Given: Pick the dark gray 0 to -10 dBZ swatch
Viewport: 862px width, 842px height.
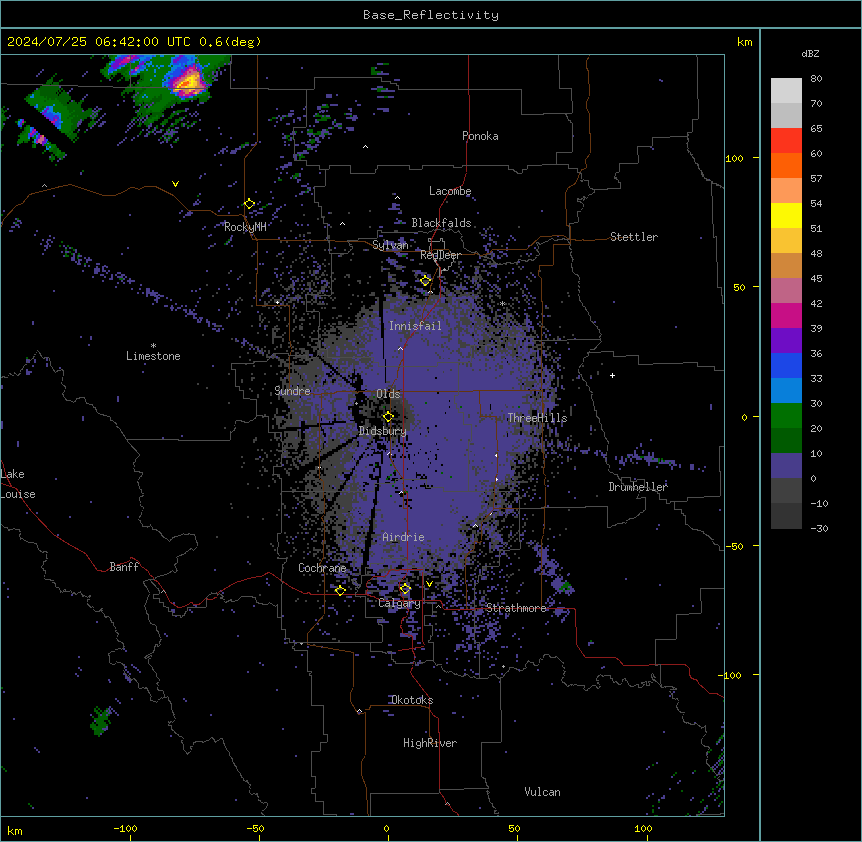Looking at the screenshot, I should pos(786,491).
